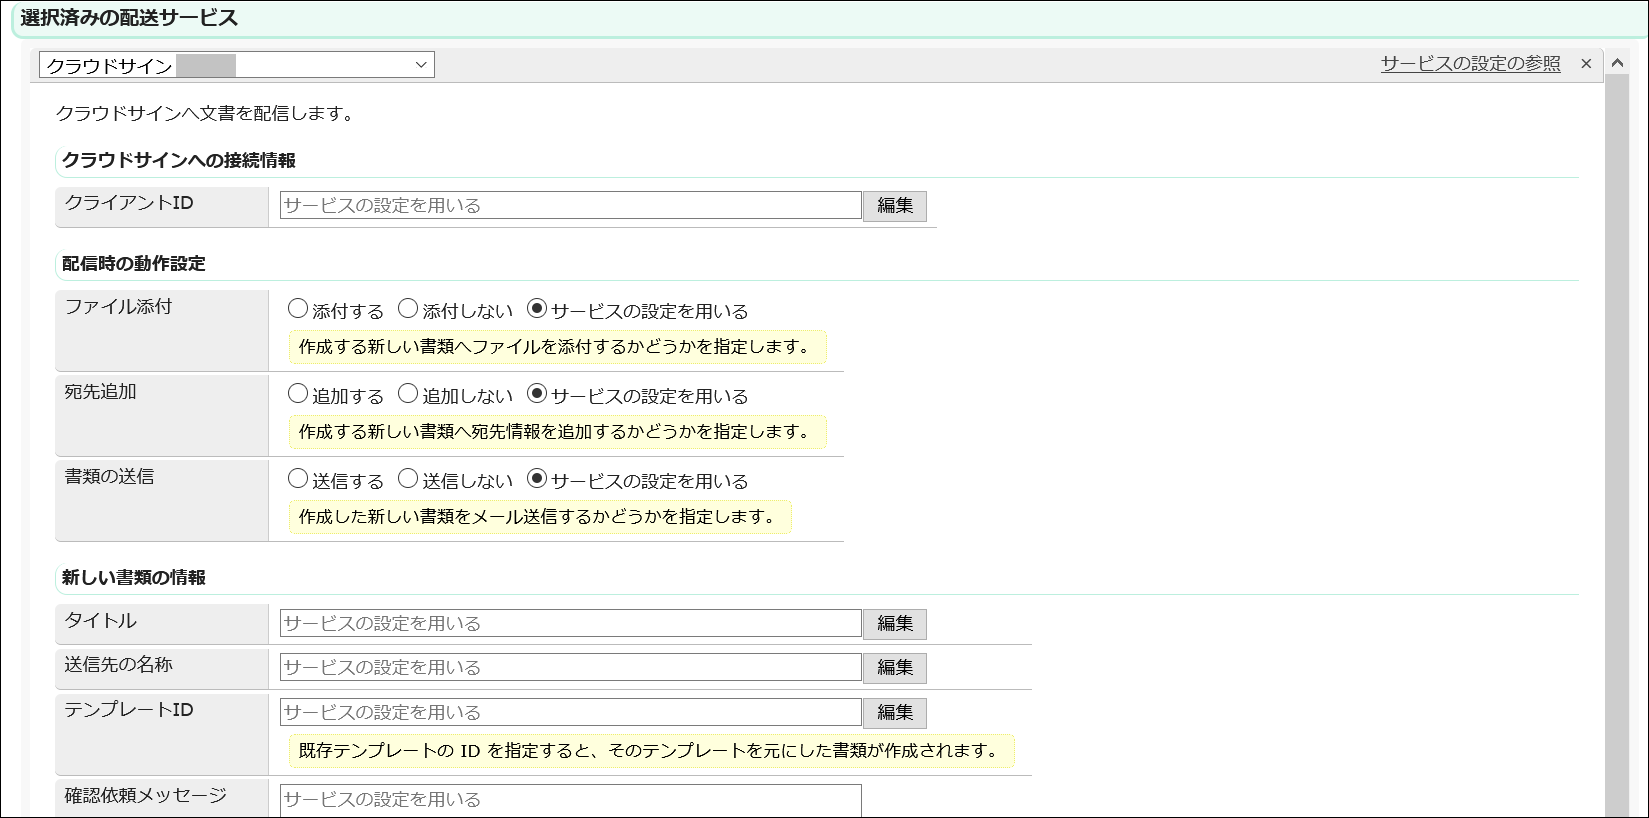Image resolution: width=1649 pixels, height=818 pixels.
Task: Select 追加する for 宛先追加
Action: click(298, 394)
